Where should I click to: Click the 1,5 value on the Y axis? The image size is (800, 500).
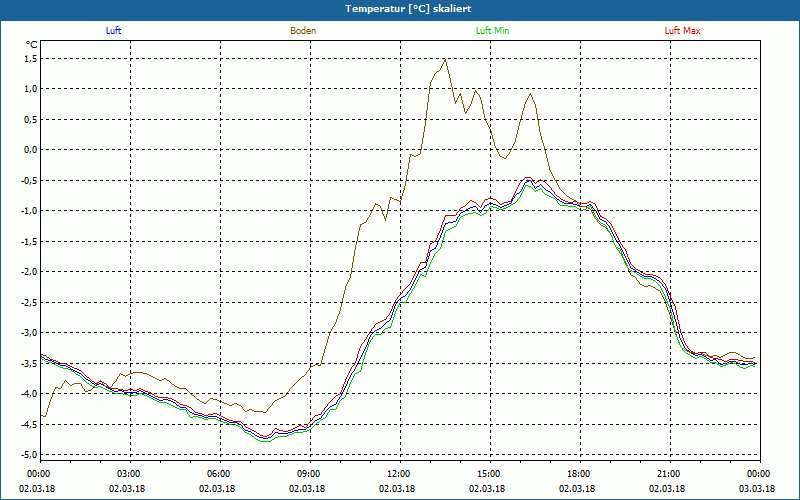31,59
